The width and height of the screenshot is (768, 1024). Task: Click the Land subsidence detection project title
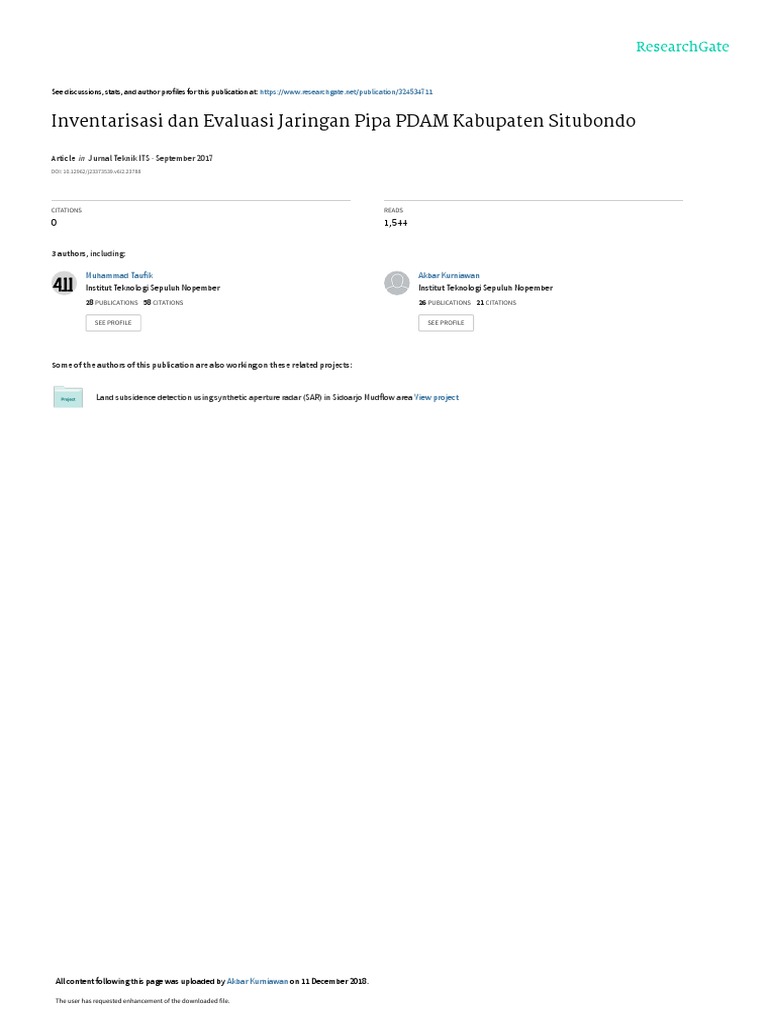(254, 397)
